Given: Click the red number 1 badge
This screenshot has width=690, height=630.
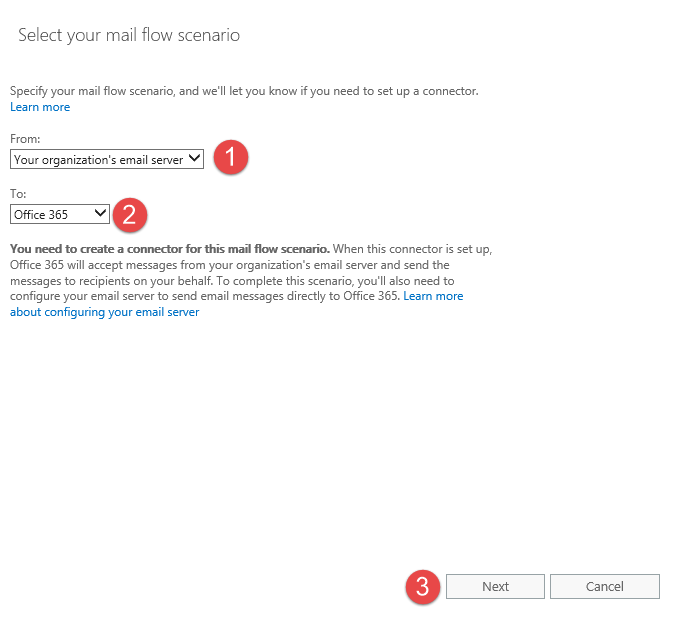Looking at the screenshot, I should tap(232, 158).
